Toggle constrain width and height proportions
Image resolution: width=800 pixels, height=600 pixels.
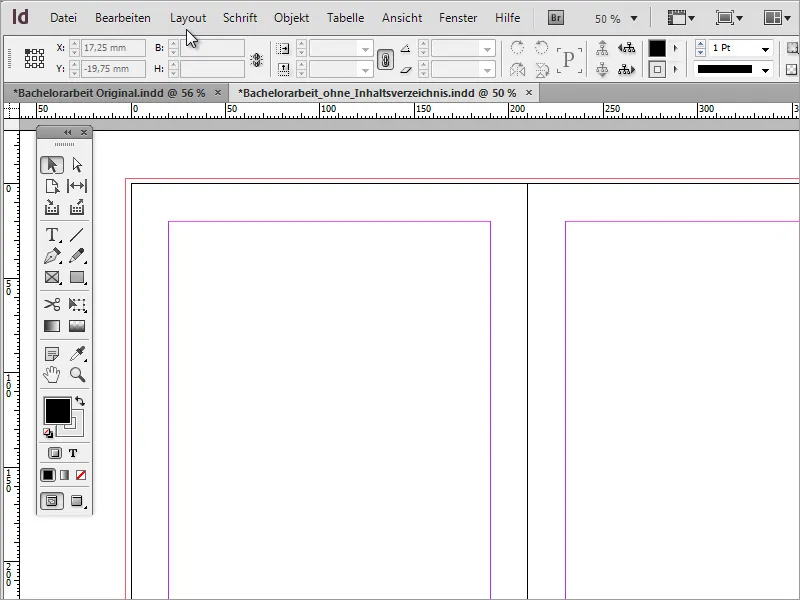[256, 60]
